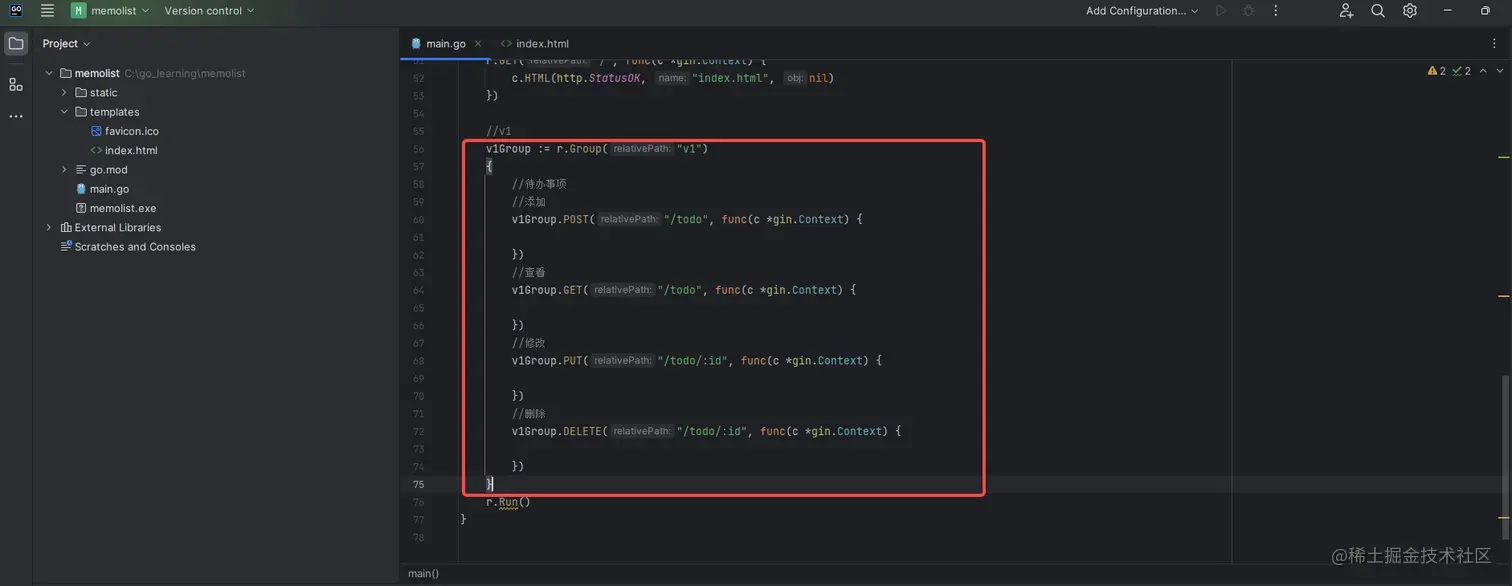Click "index.html" string in c.HTML call
This screenshot has width=1512, height=586.
(x=733, y=78)
